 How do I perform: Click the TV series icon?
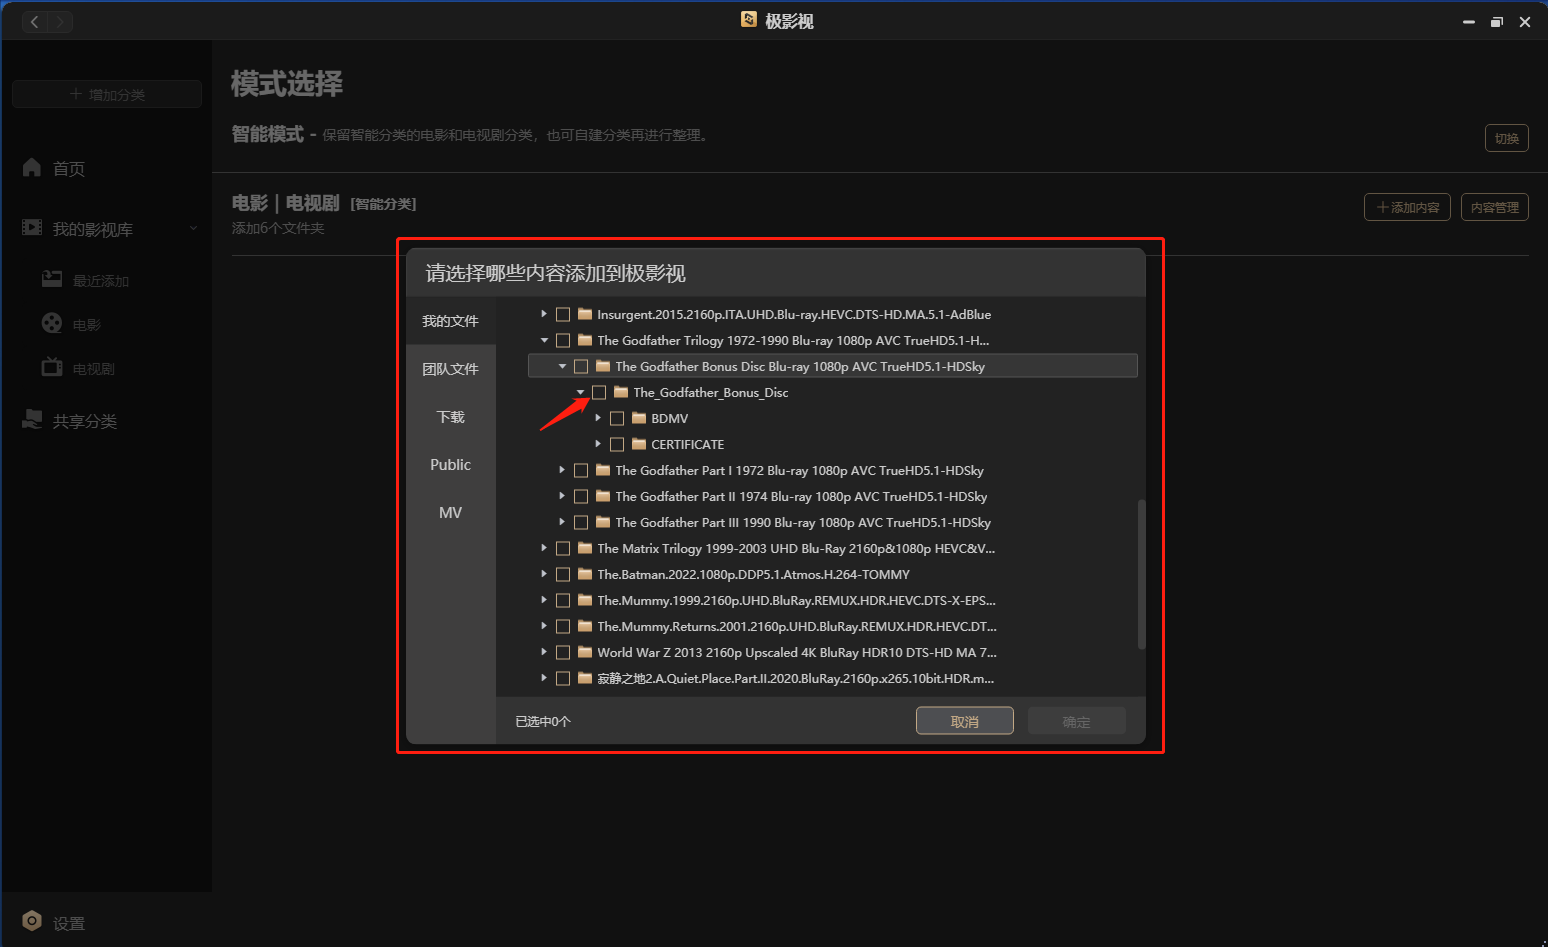click(52, 368)
